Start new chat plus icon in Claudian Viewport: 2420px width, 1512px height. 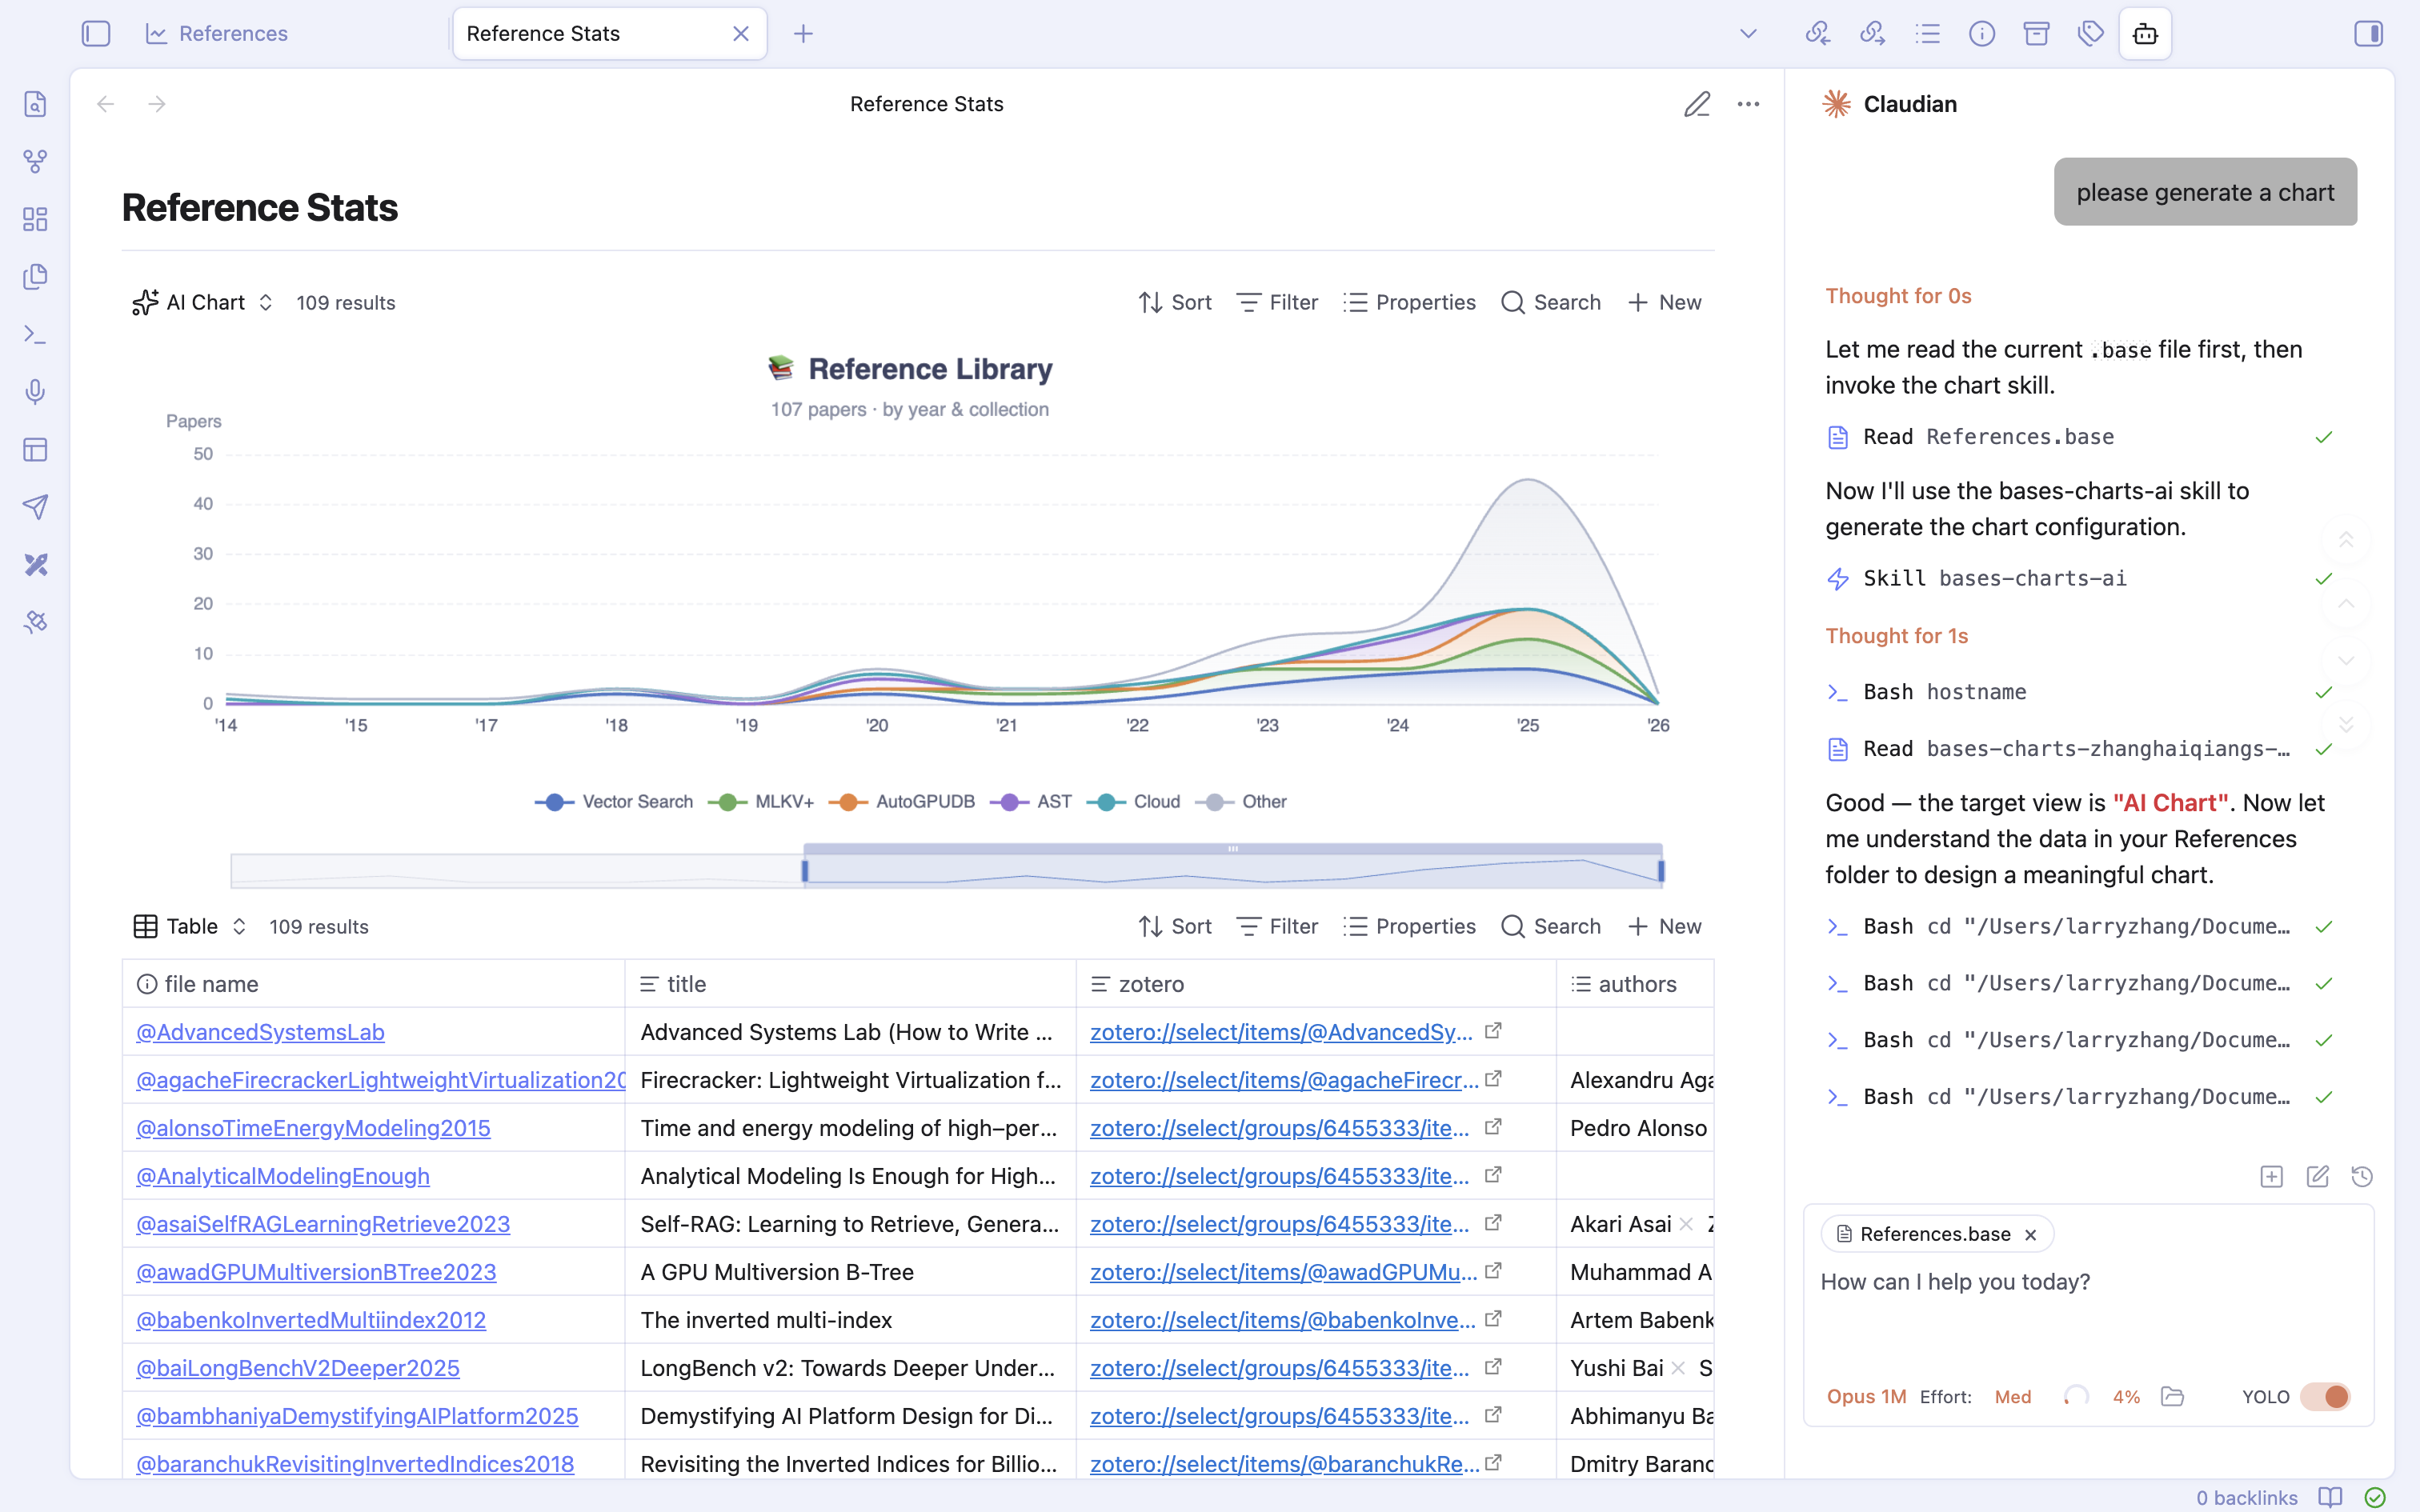(x=2271, y=1176)
